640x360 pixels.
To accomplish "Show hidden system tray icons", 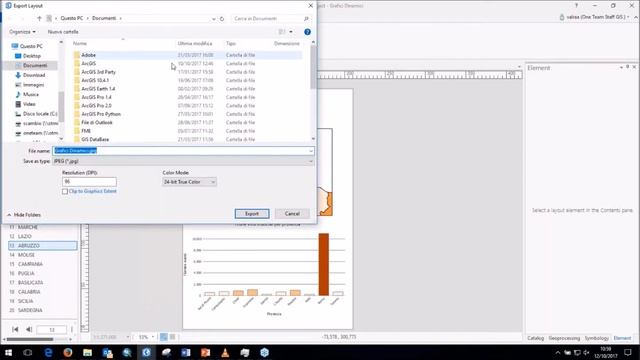I will [558, 353].
